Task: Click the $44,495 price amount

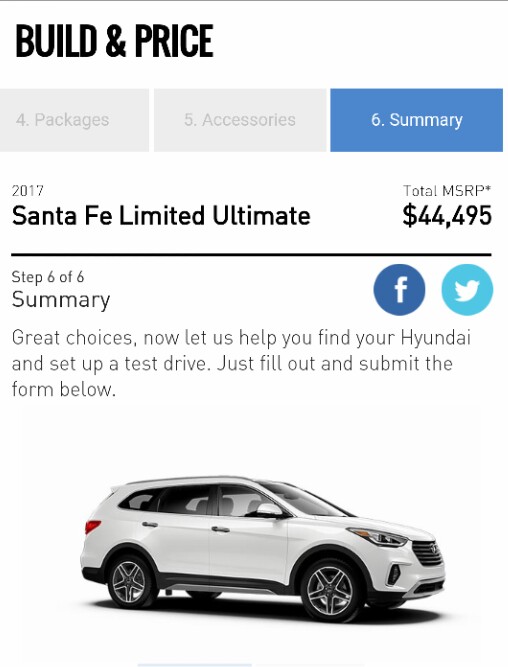Action: (x=447, y=216)
